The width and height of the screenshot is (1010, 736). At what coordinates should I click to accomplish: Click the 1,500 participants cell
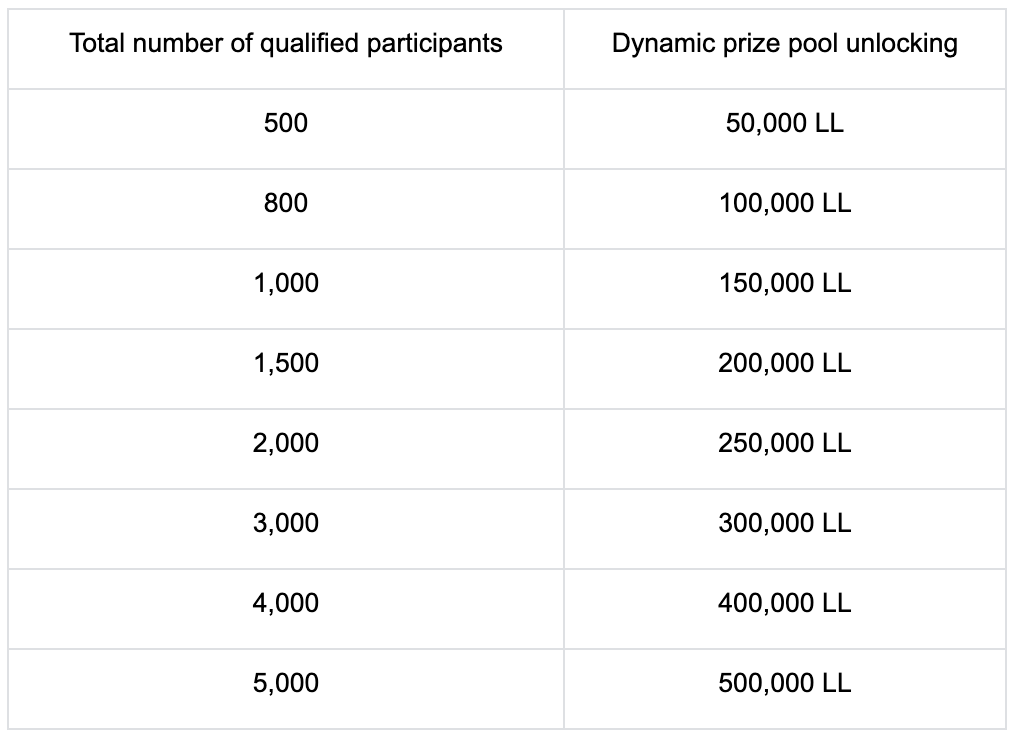coord(286,364)
